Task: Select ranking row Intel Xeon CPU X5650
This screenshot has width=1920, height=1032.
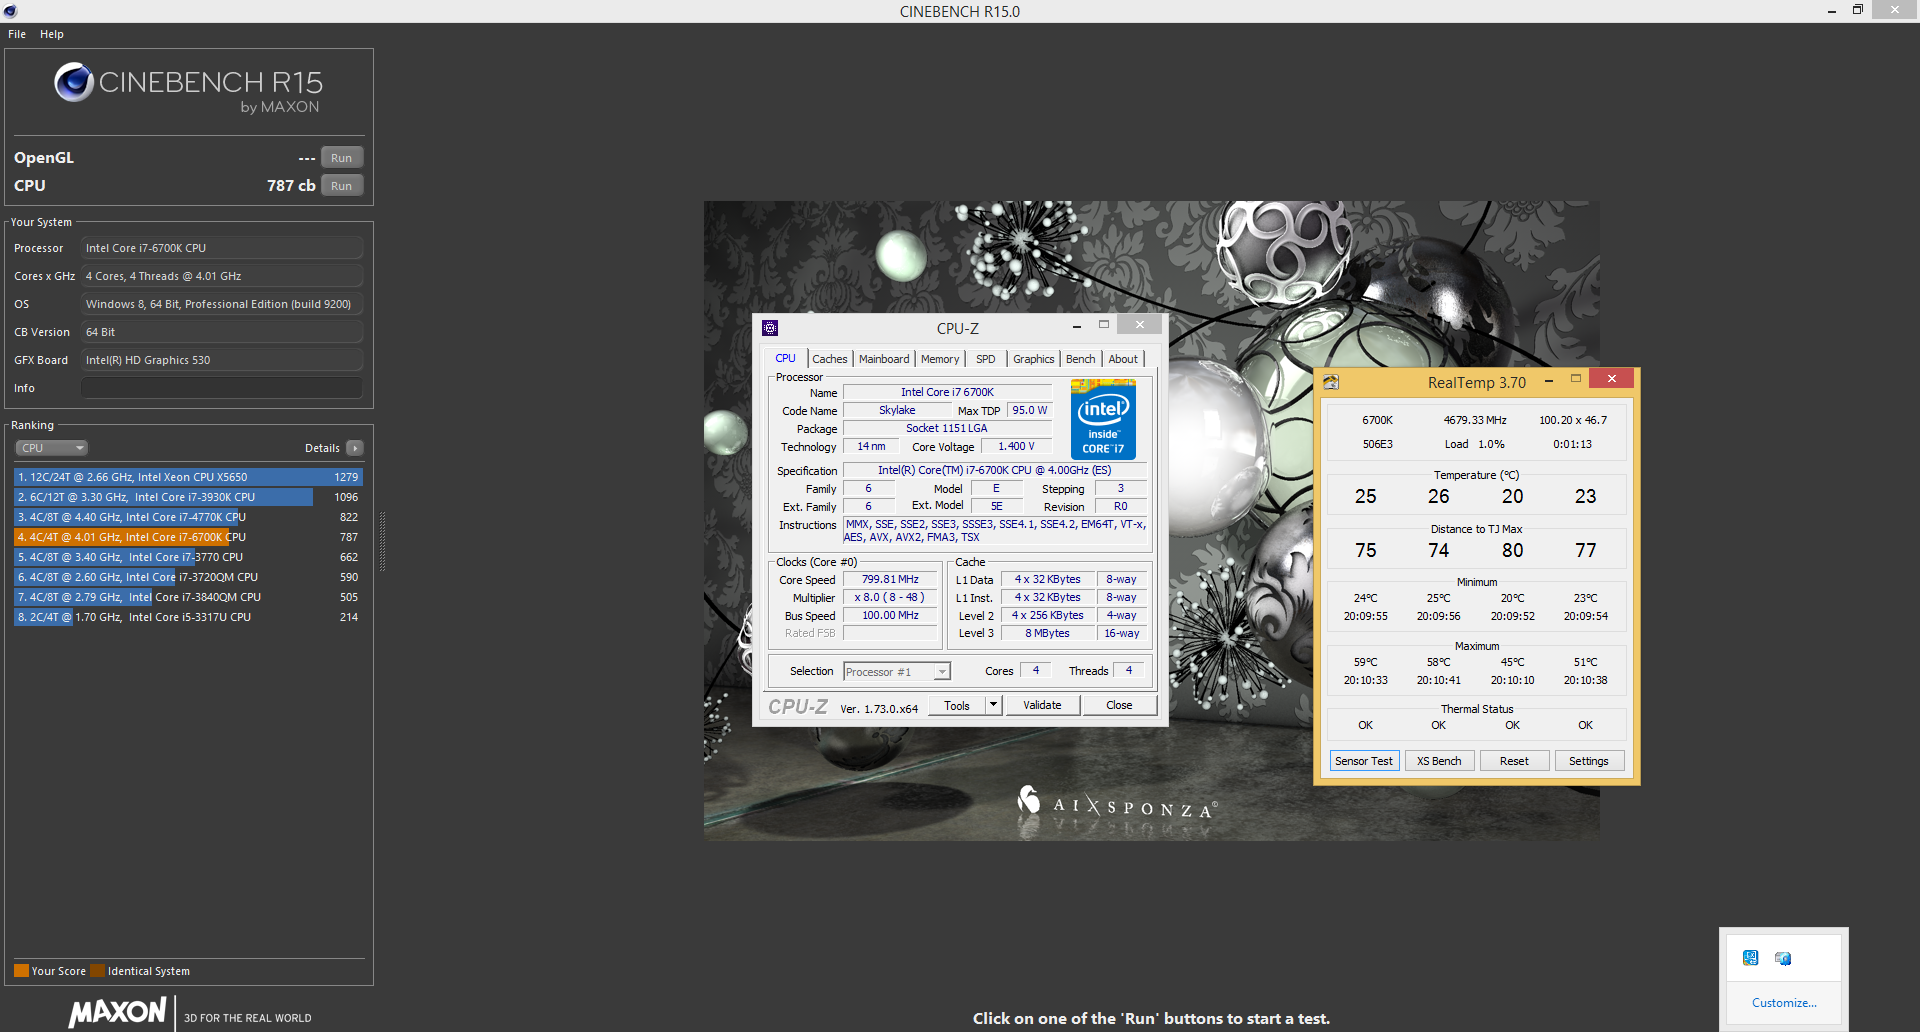Action: click(188, 477)
